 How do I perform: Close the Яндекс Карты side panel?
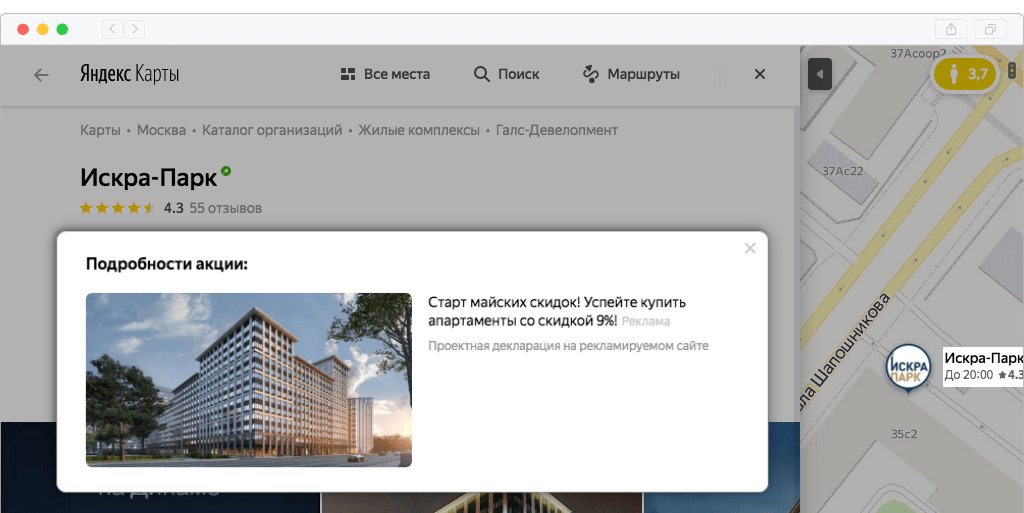point(760,74)
